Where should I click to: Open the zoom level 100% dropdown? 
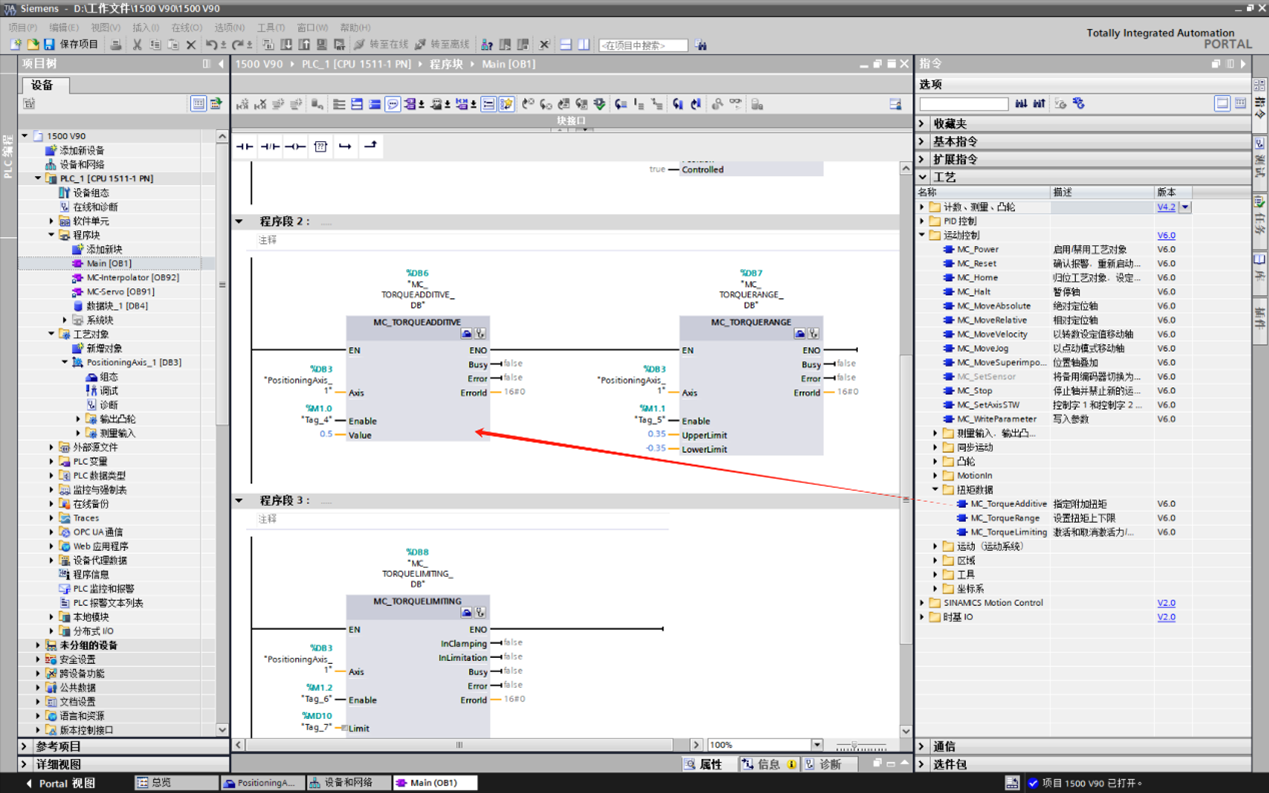(x=817, y=745)
